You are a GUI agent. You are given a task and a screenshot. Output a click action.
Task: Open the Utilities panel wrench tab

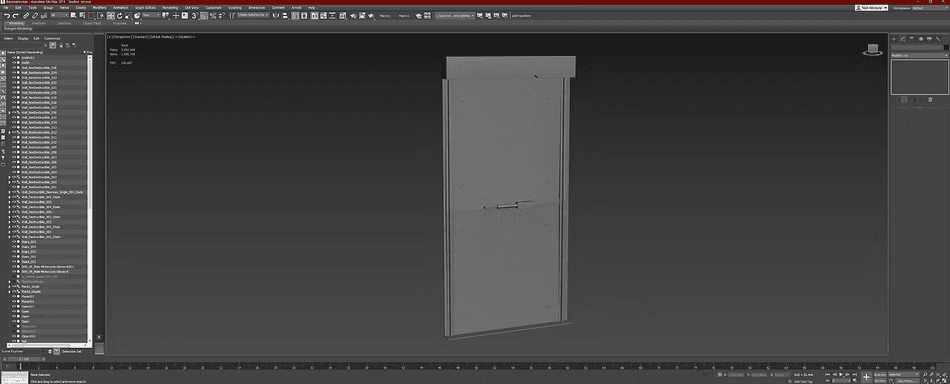pyautogui.click(x=938, y=39)
